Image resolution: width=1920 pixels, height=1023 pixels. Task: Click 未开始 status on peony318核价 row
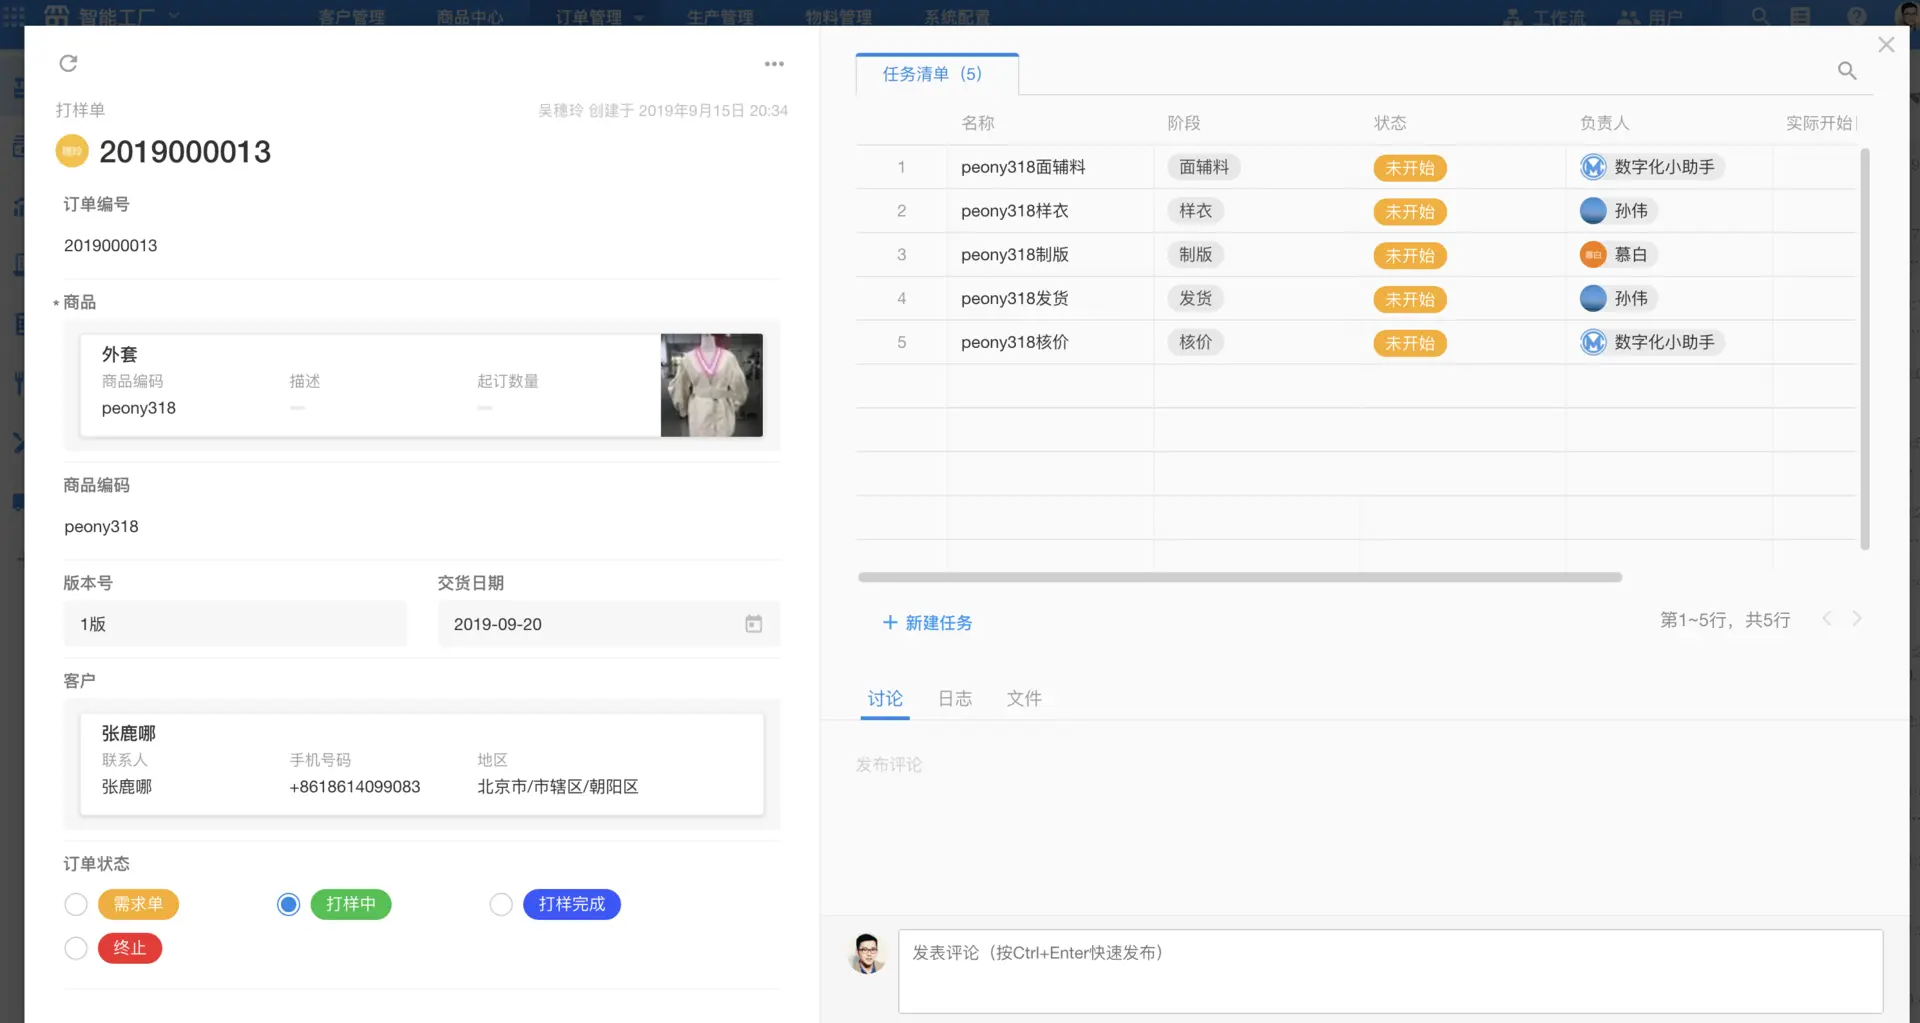1410,343
